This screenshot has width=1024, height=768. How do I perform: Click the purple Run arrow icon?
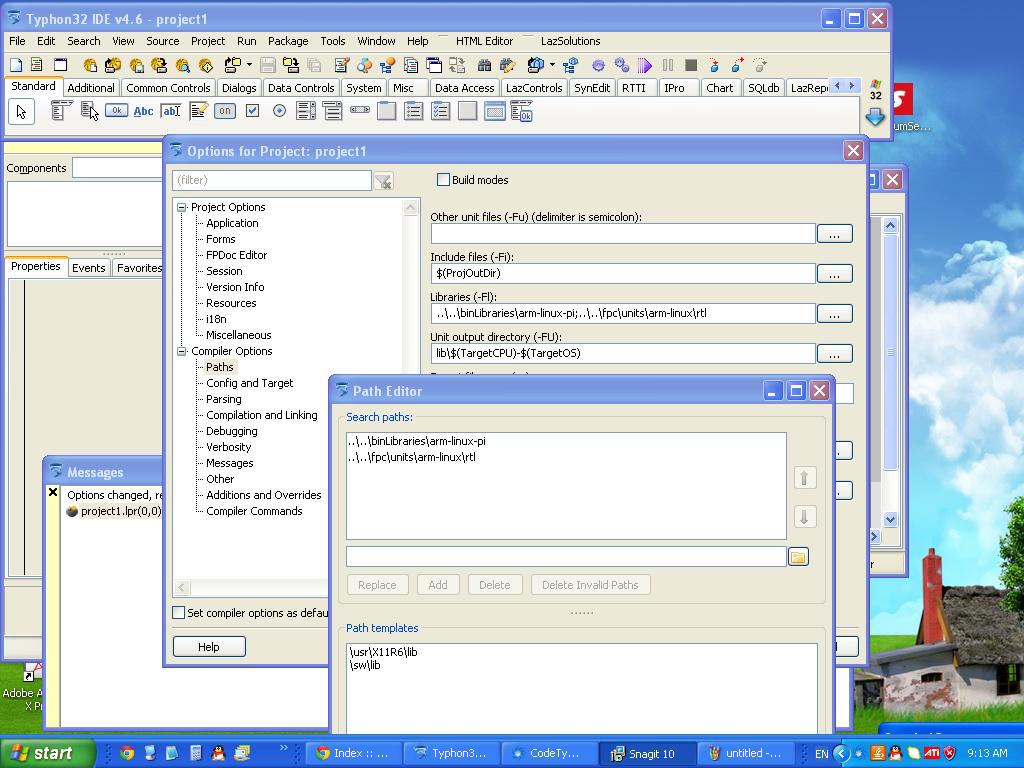(x=645, y=65)
